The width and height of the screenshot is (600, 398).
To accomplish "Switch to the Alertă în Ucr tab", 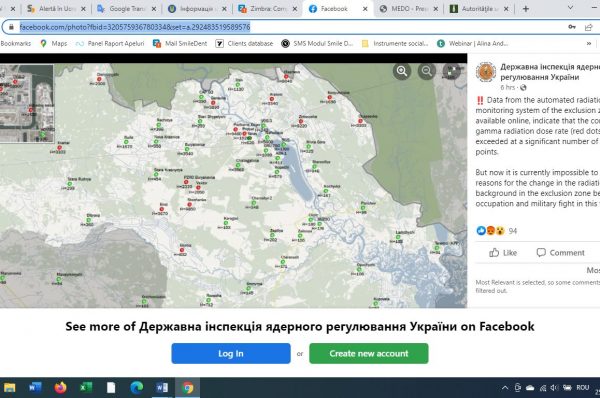I will (x=56, y=8).
